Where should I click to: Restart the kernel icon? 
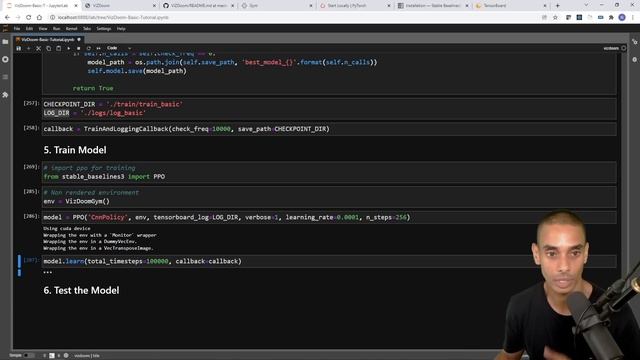coord(89,48)
